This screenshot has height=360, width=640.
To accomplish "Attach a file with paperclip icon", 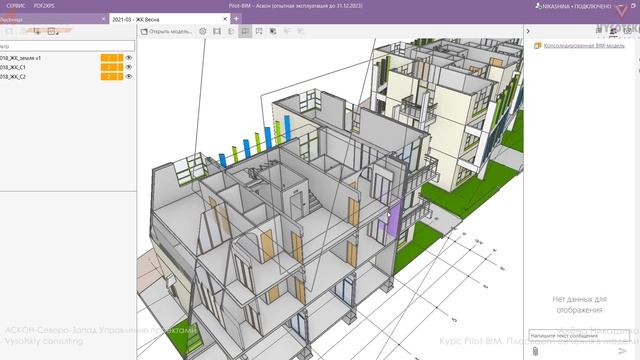I will (536, 351).
